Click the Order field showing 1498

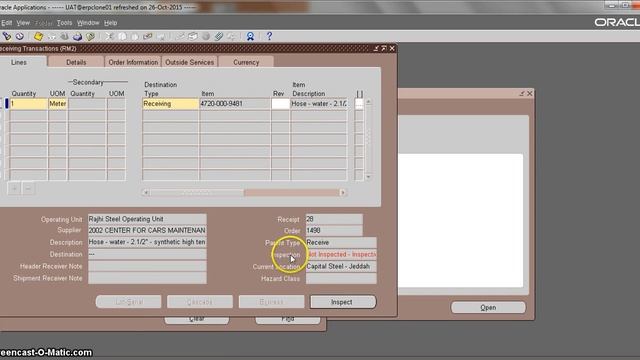coord(333,231)
